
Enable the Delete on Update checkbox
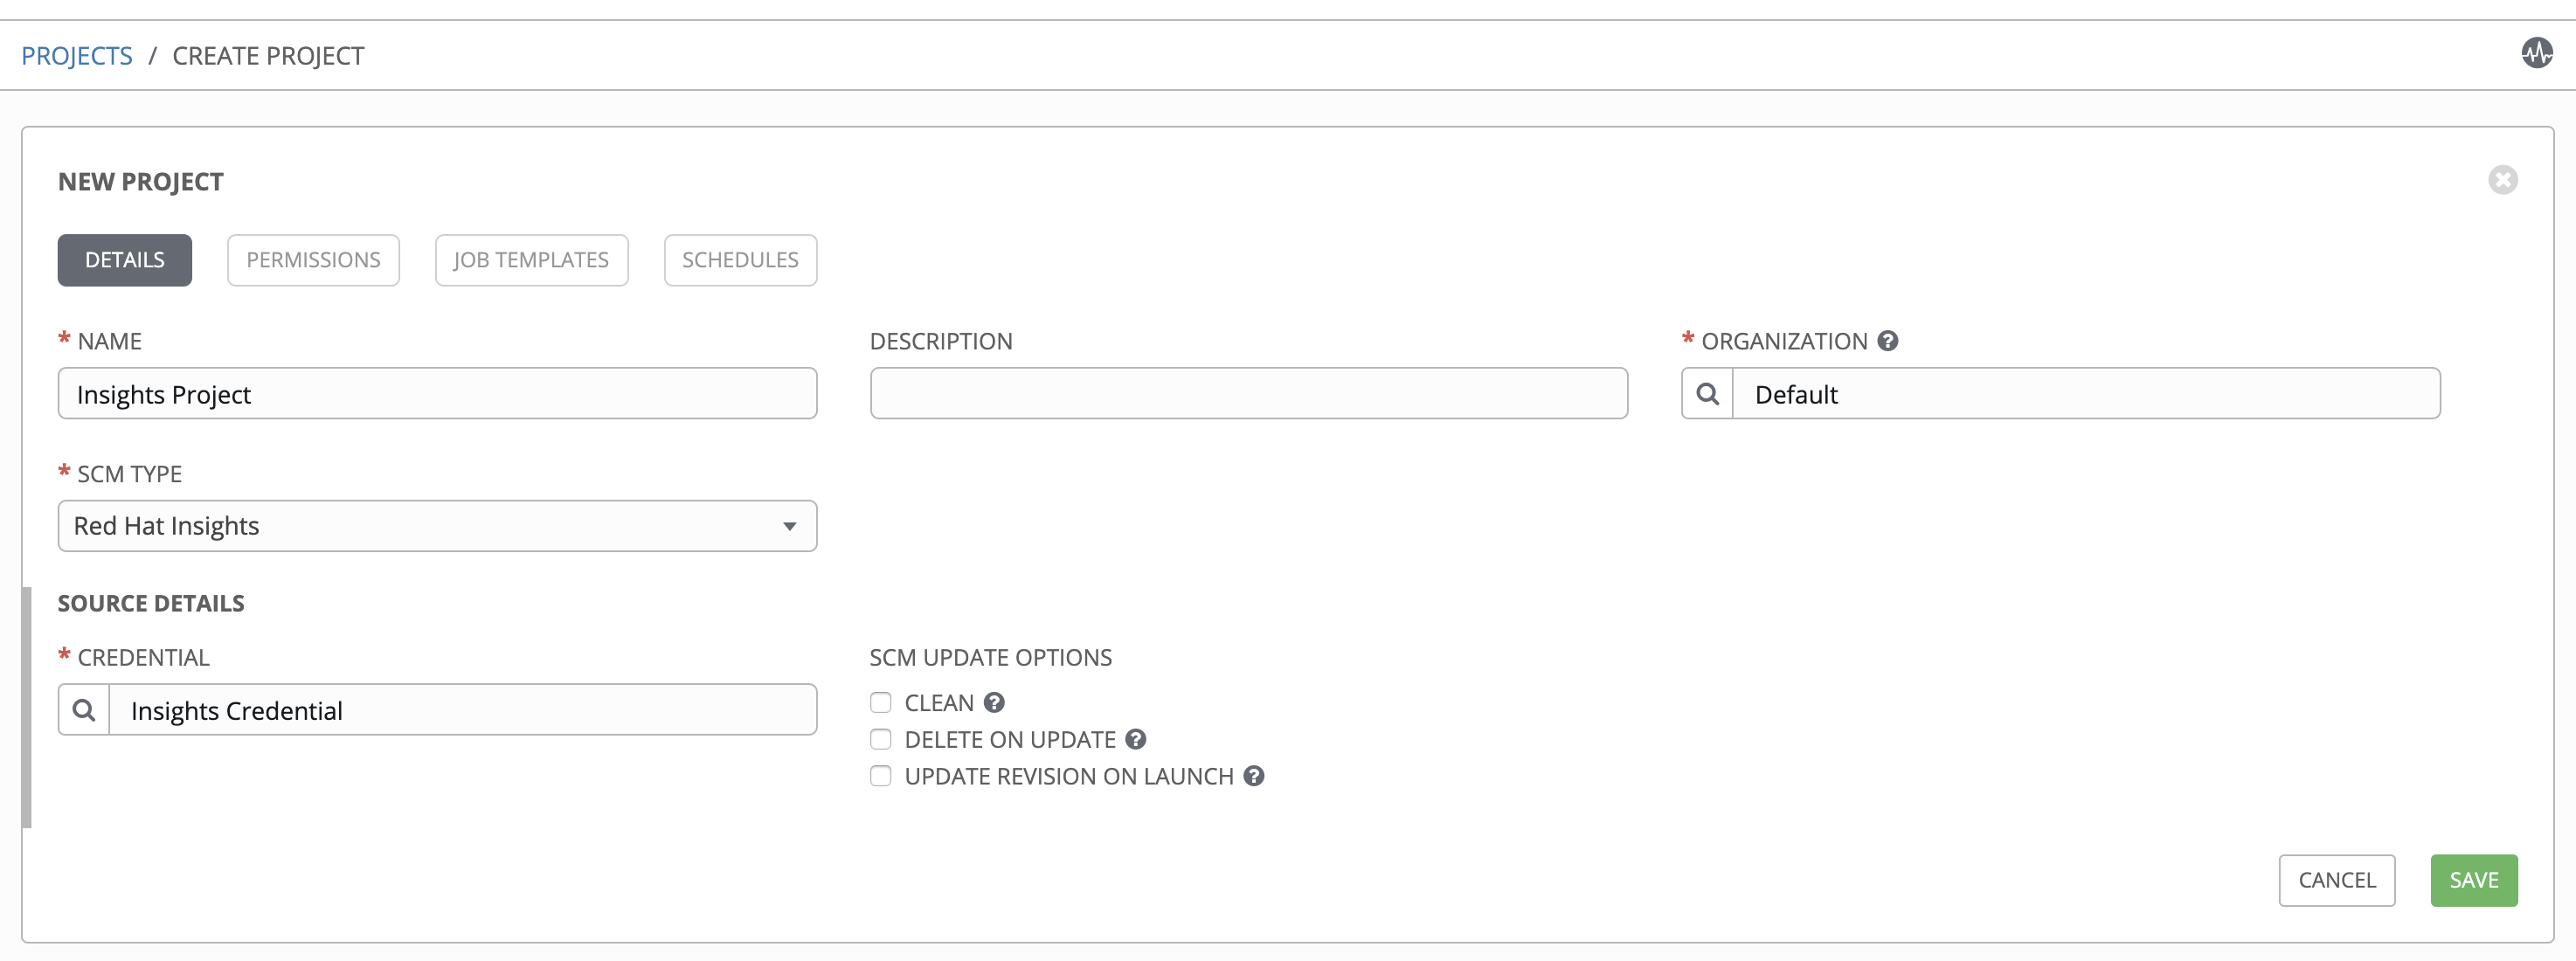(x=880, y=740)
